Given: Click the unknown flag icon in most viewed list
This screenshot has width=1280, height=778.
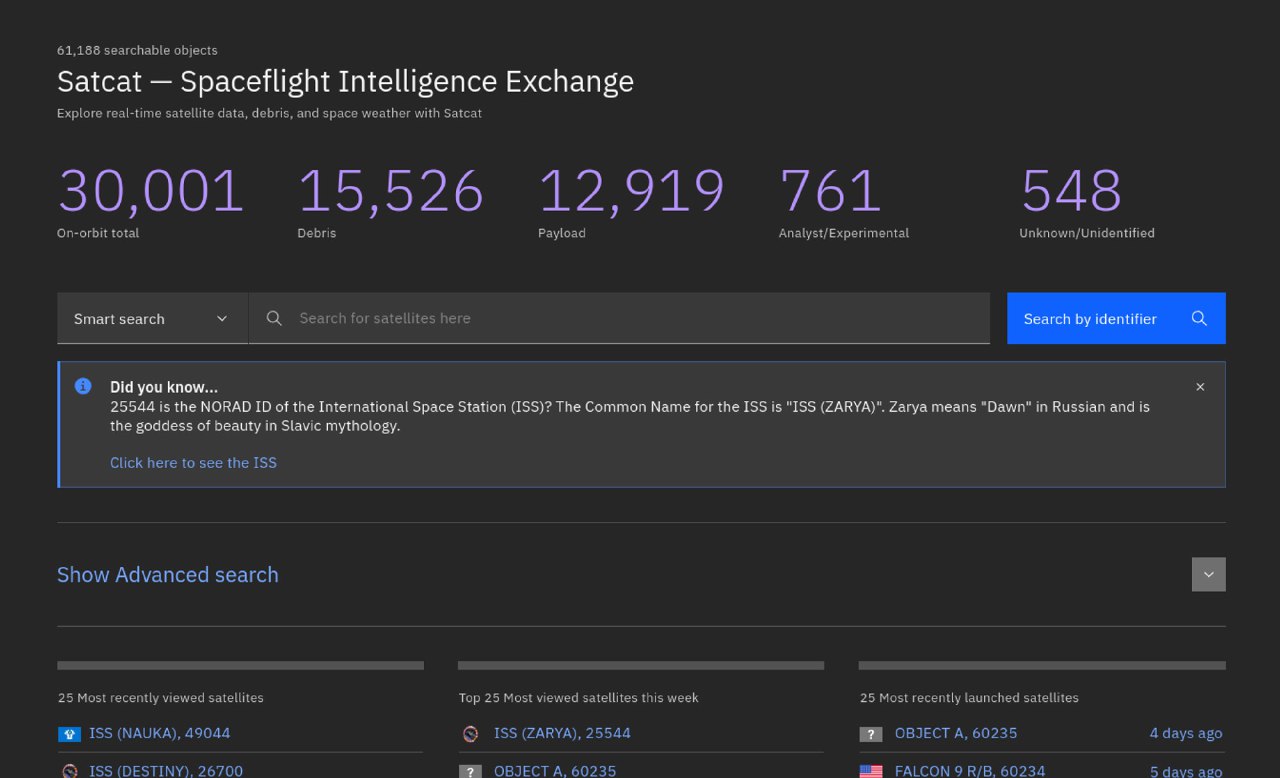Looking at the screenshot, I should 470,771.
